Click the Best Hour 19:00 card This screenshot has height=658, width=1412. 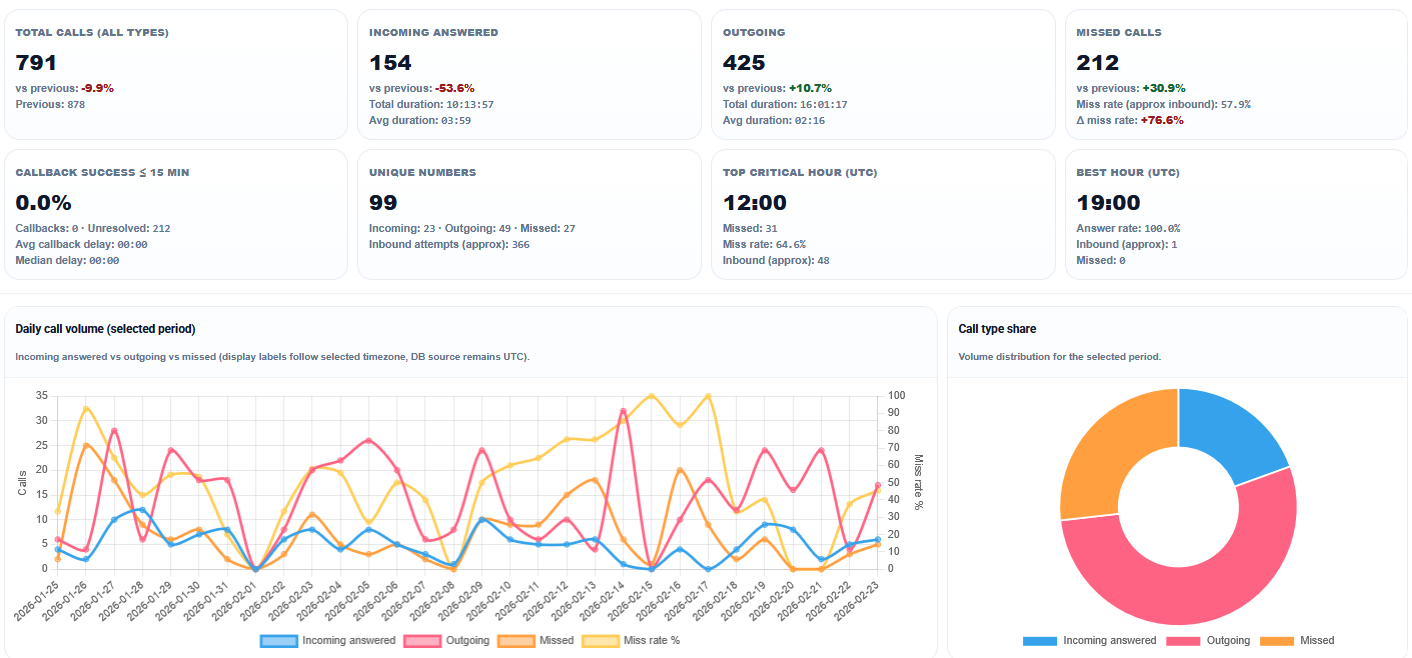coord(1236,215)
